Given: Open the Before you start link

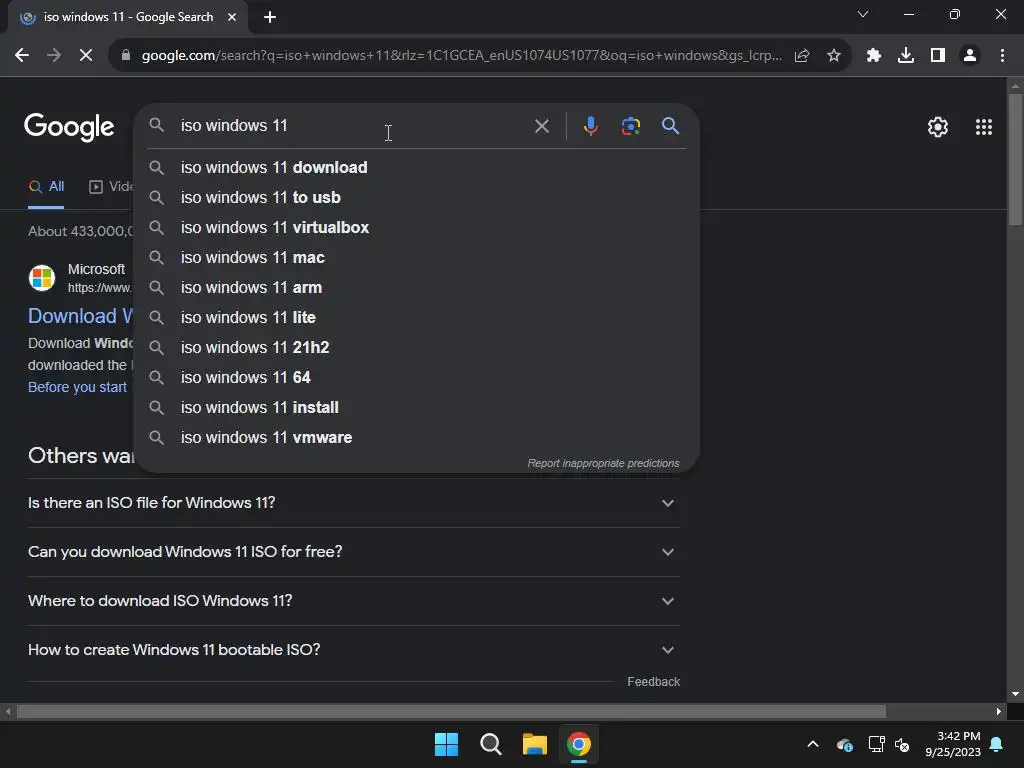Looking at the screenshot, I should (x=77, y=387).
